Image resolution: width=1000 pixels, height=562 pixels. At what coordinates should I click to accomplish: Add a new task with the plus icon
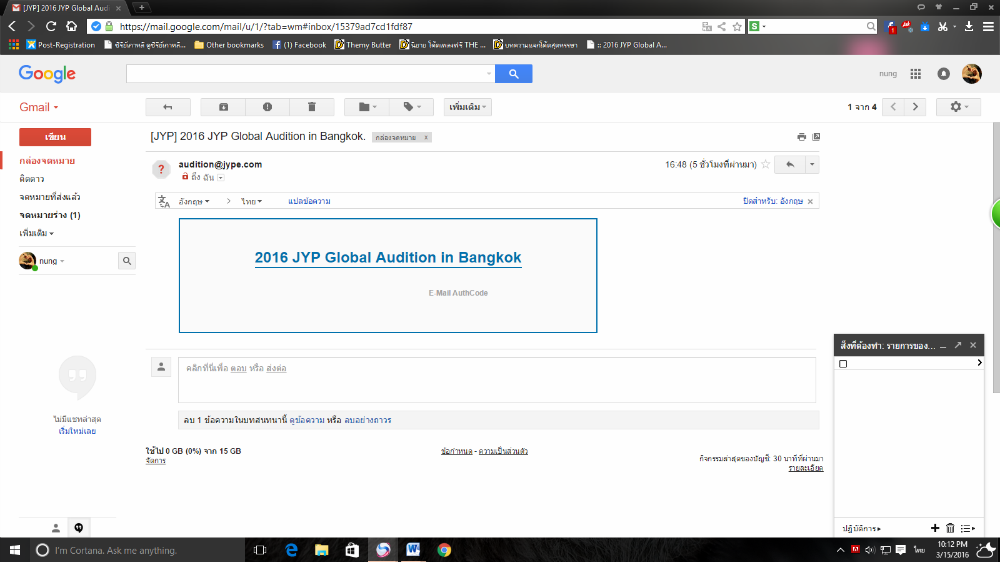935,528
